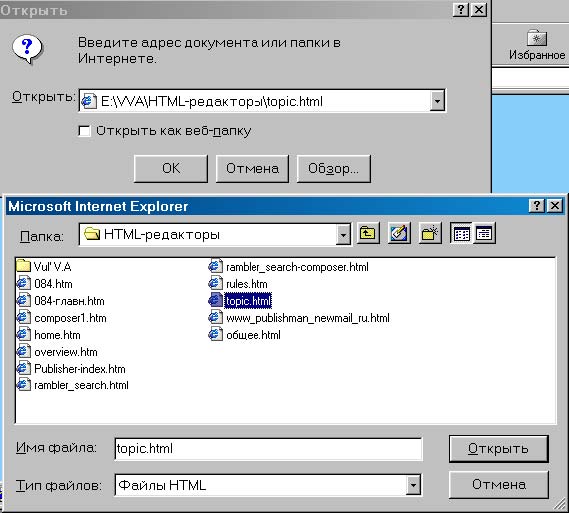Click the Имя файла input field
This screenshot has width=569, height=513.
[268, 449]
